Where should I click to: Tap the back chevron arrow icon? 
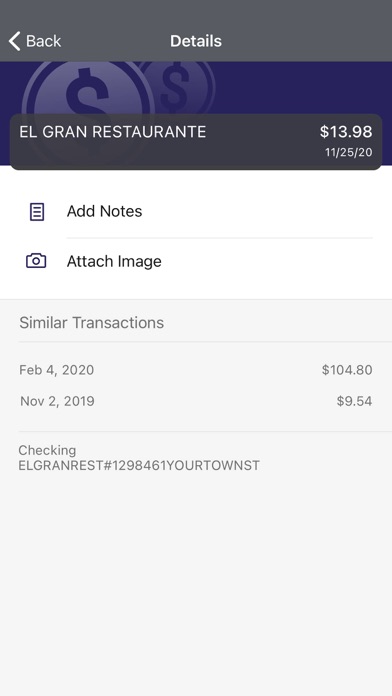click(14, 41)
